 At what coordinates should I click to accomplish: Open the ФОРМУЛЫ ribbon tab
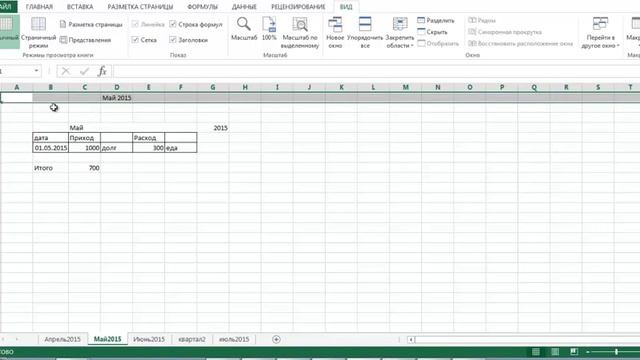[202, 7]
